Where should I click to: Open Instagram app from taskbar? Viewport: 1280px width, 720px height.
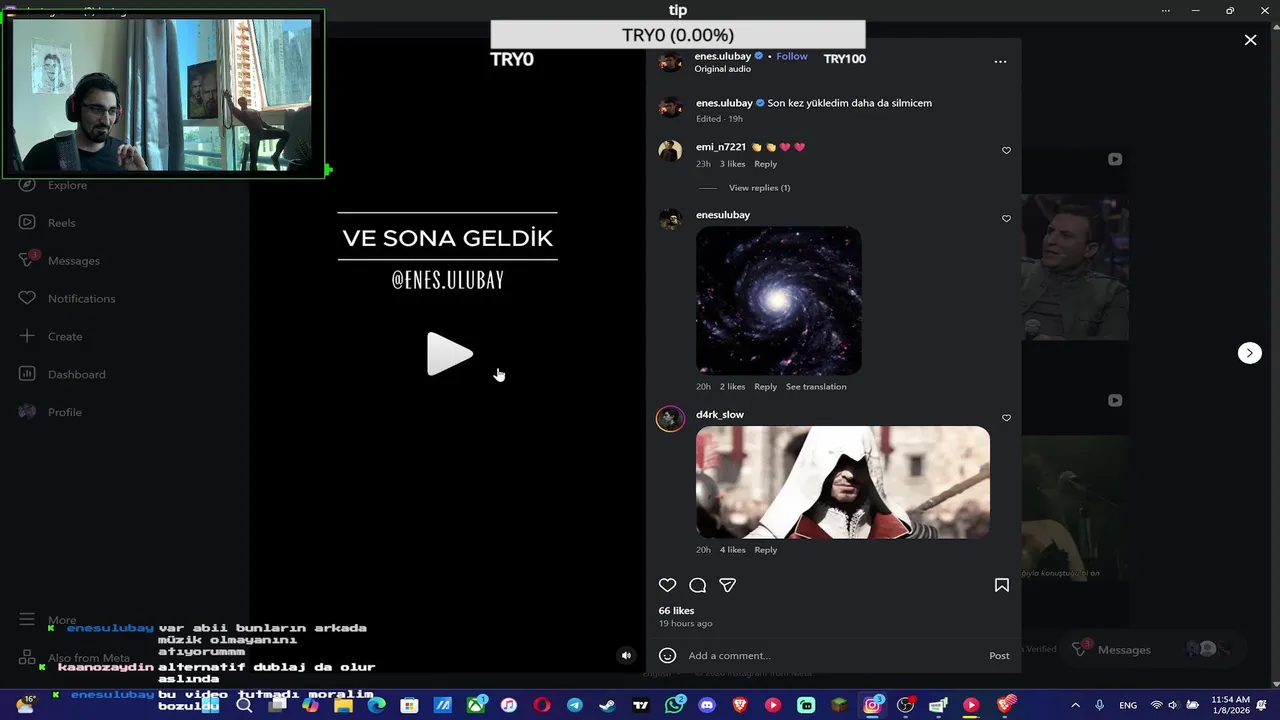pos(872,705)
